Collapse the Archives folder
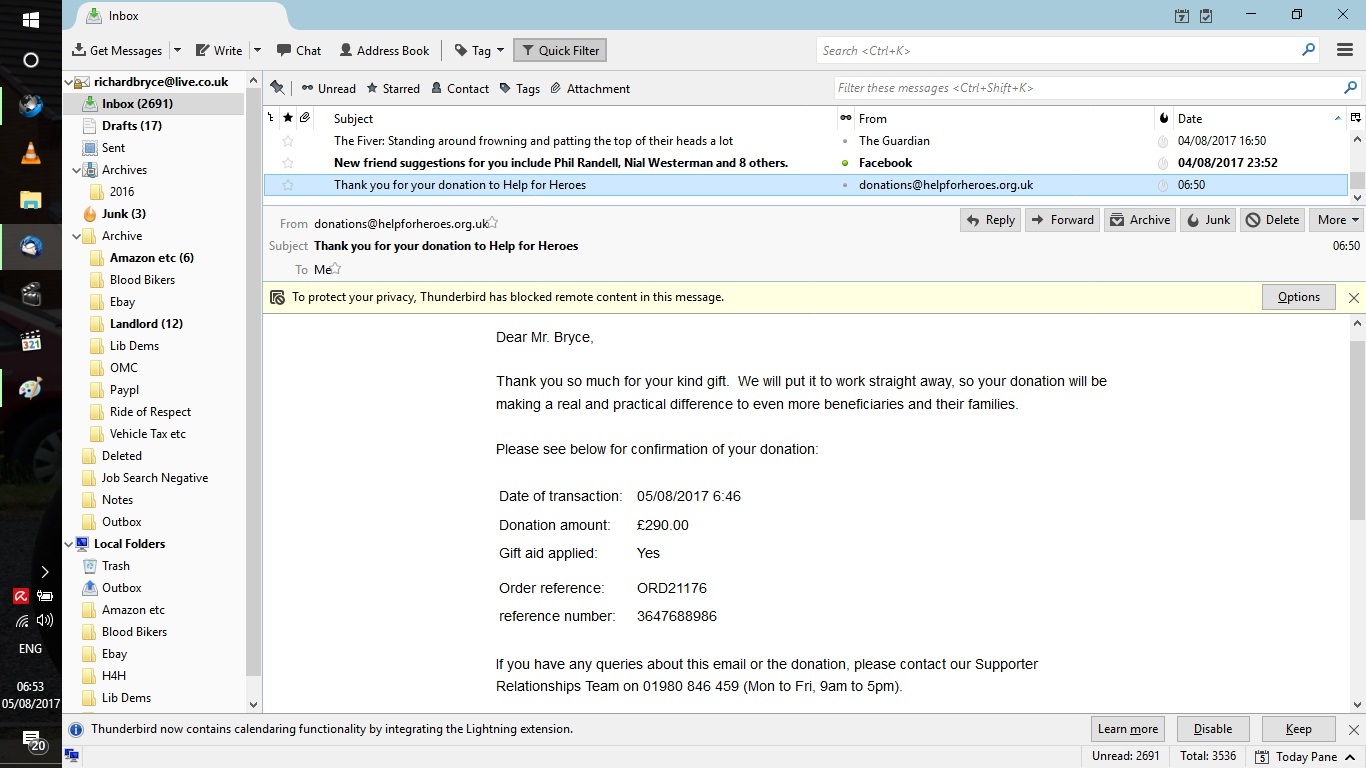This screenshot has width=1366, height=768. click(x=77, y=170)
